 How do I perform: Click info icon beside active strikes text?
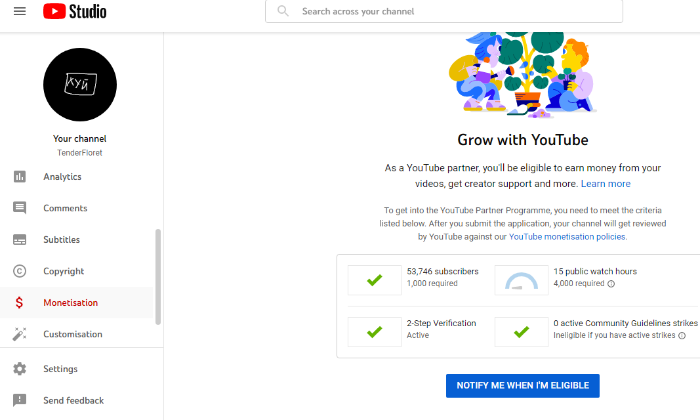pyautogui.click(x=682, y=336)
